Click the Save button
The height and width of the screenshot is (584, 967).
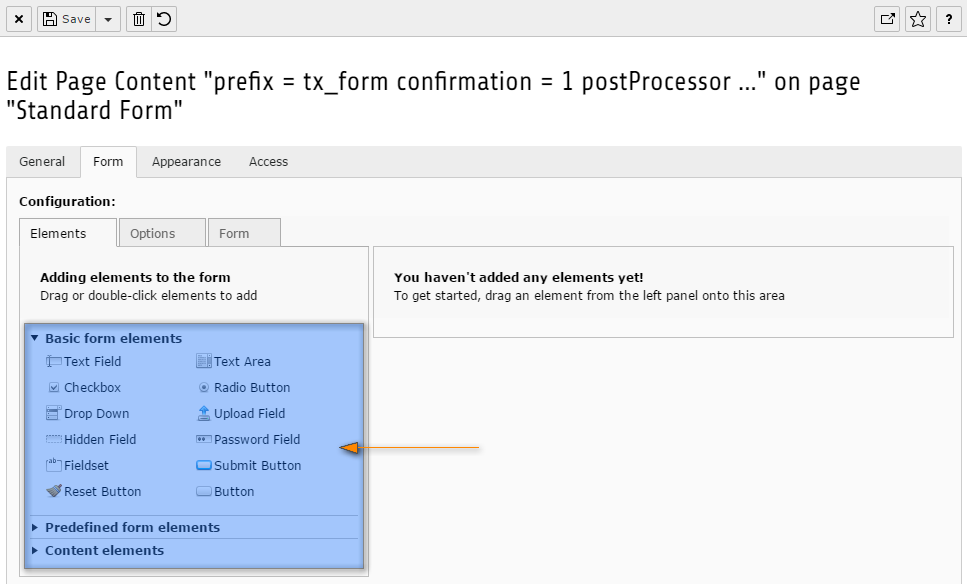tap(67, 19)
